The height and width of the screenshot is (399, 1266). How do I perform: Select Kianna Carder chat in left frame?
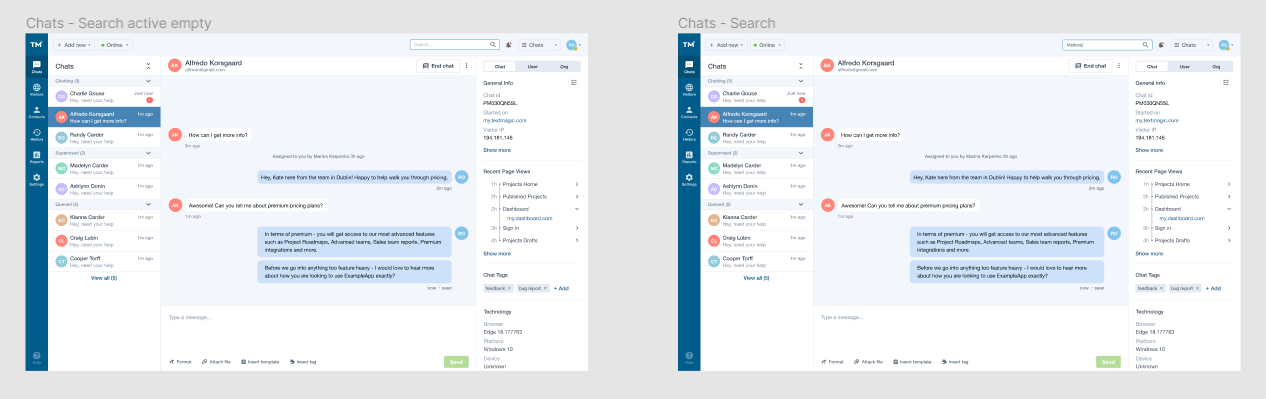coord(104,219)
